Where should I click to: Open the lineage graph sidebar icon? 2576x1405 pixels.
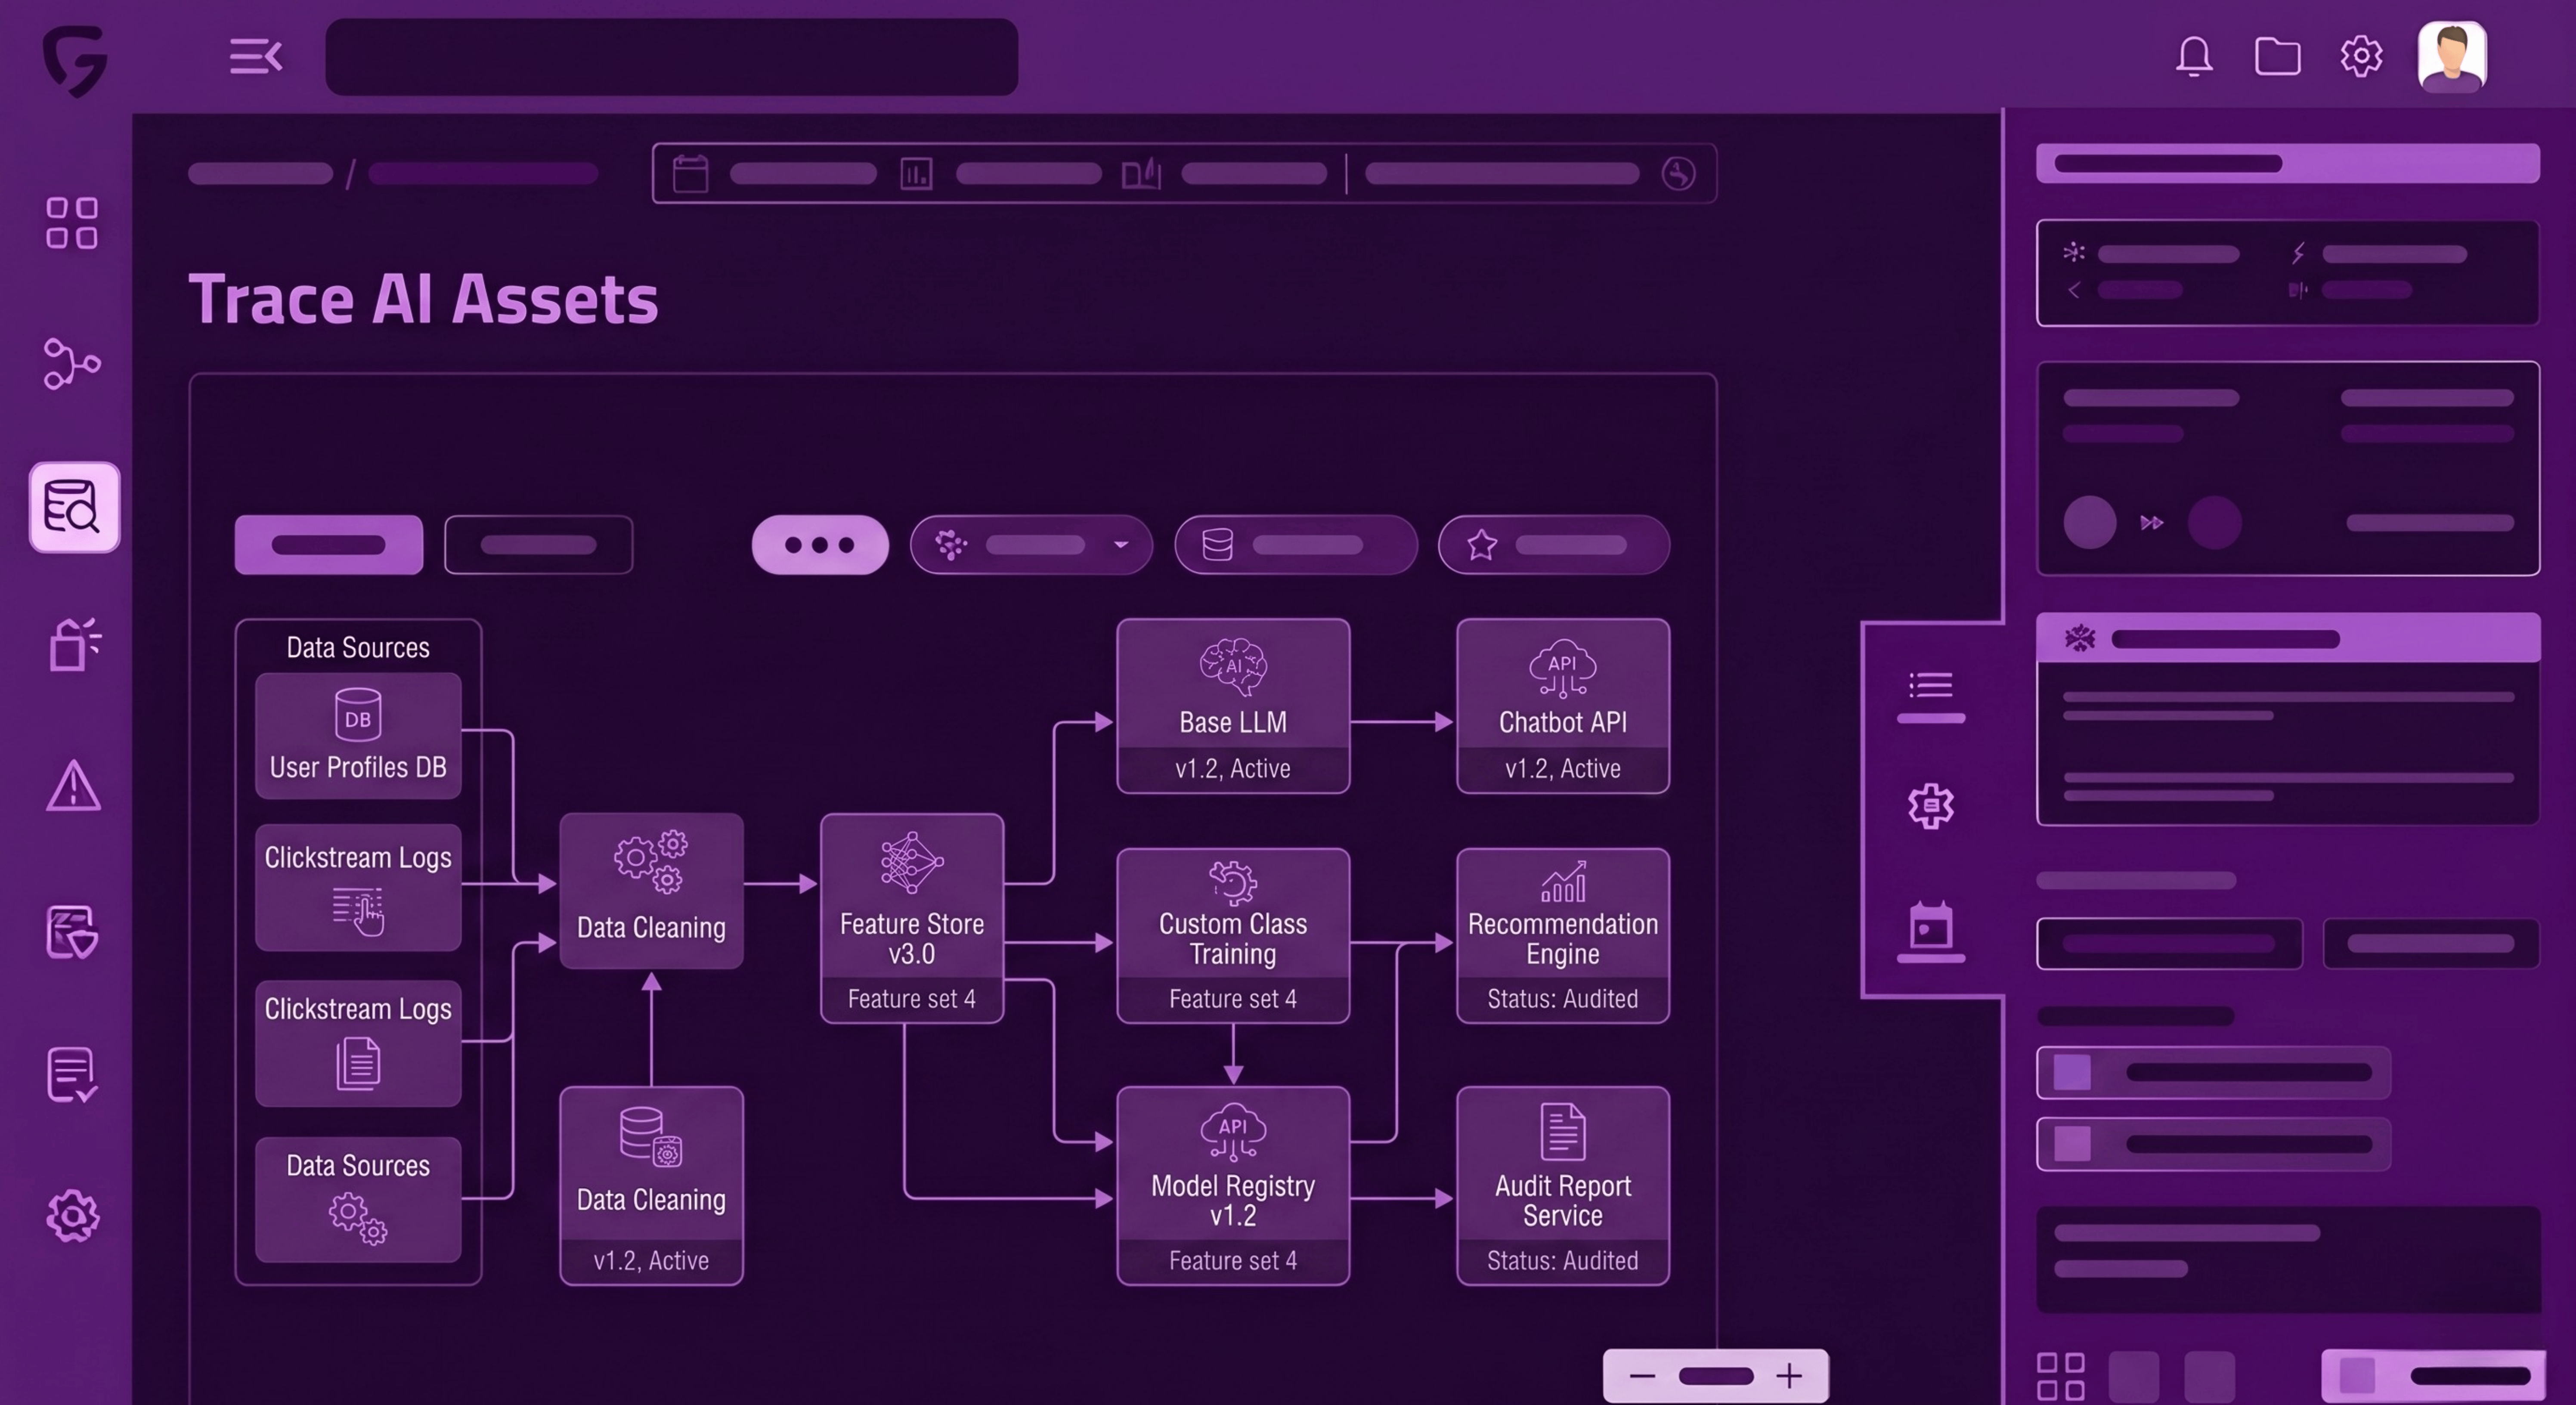point(72,363)
